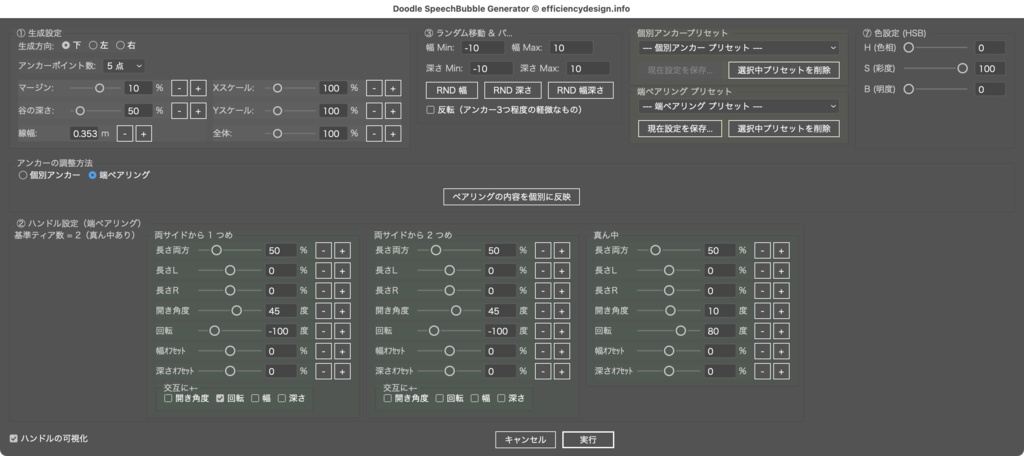Increase 1つめ 長さ両方 with plus
This screenshot has width=1024, height=456.
click(x=342, y=250)
